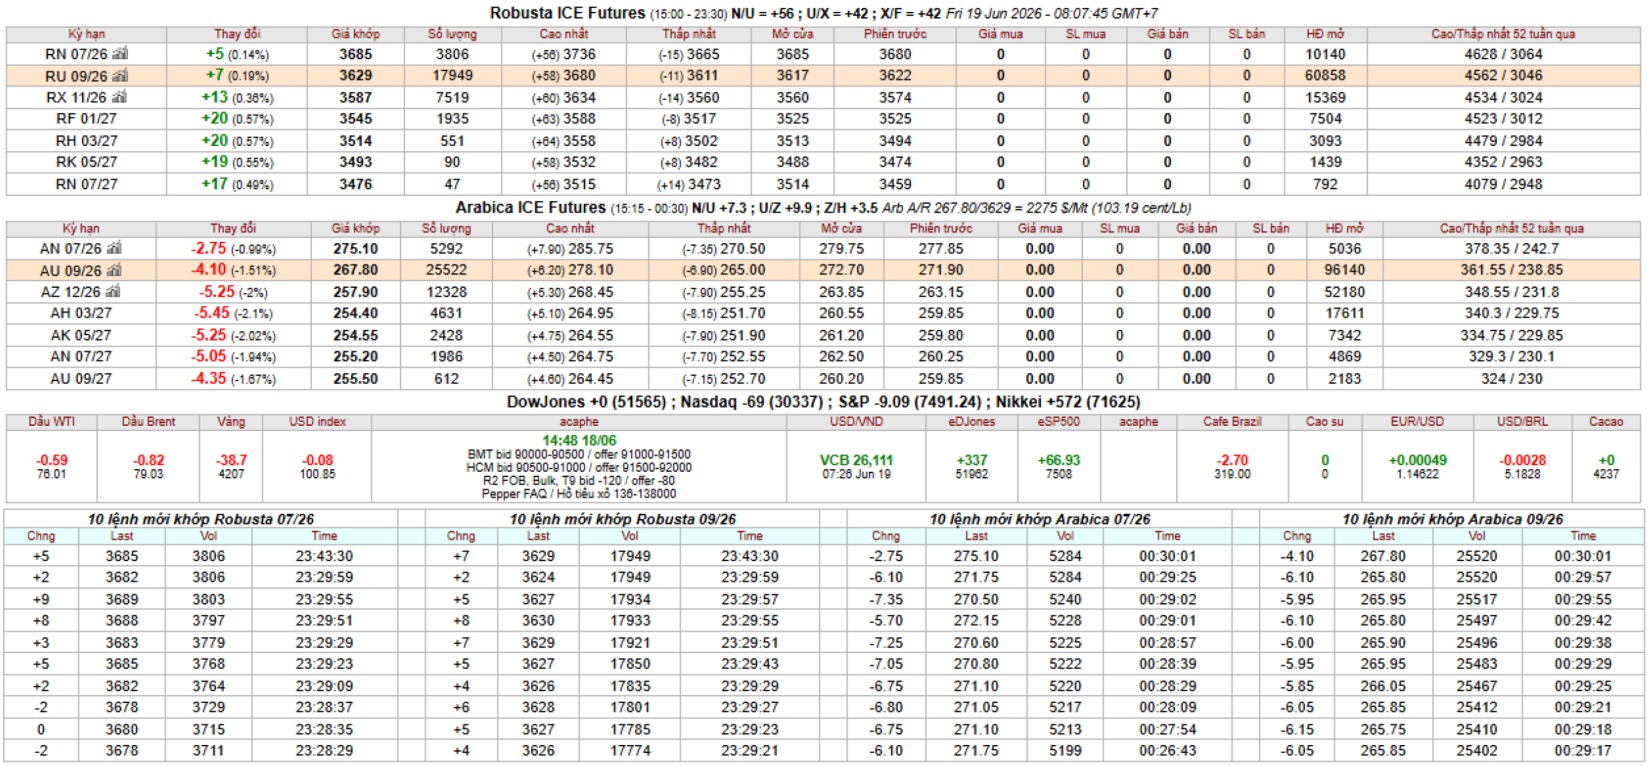Click the EUR/USD change +0.00049
Viewport: 1648px width, 766px height.
(1417, 460)
